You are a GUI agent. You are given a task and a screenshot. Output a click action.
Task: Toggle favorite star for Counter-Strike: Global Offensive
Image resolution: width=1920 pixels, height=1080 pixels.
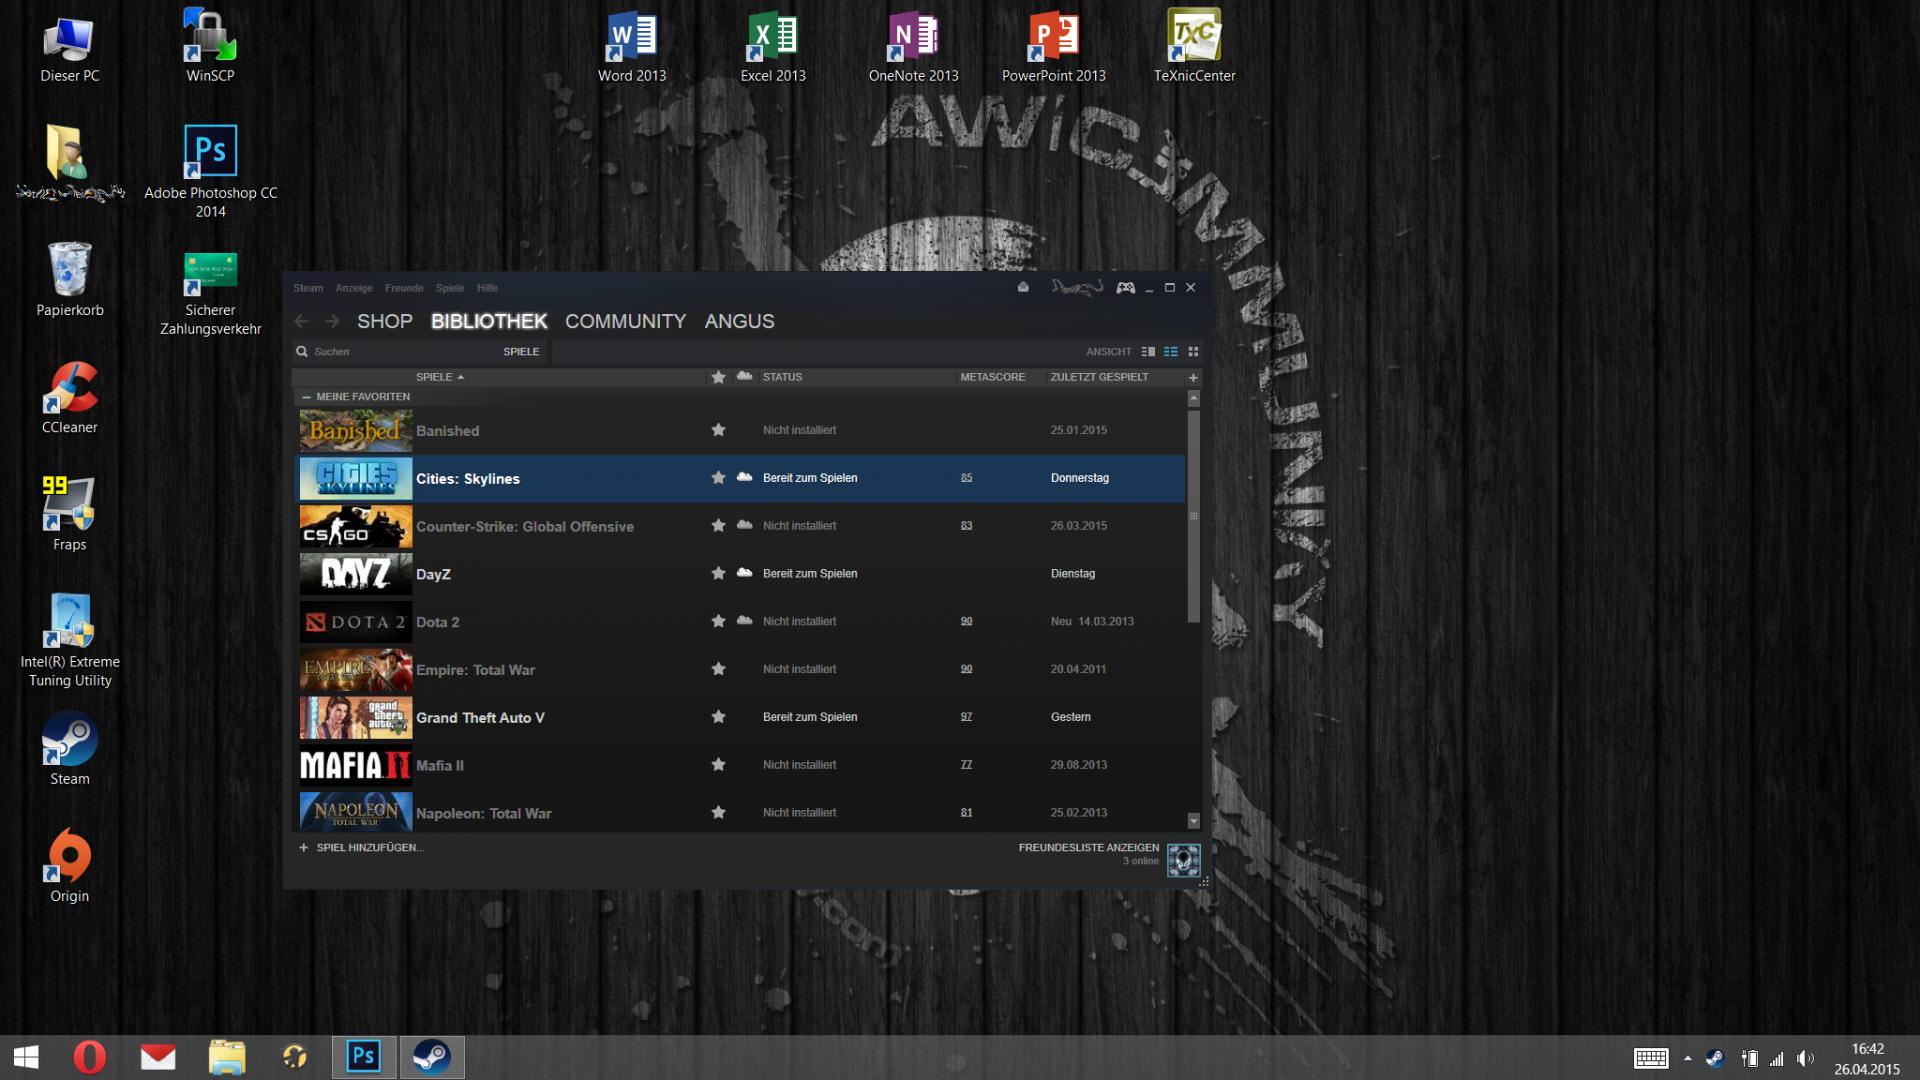[x=718, y=526]
